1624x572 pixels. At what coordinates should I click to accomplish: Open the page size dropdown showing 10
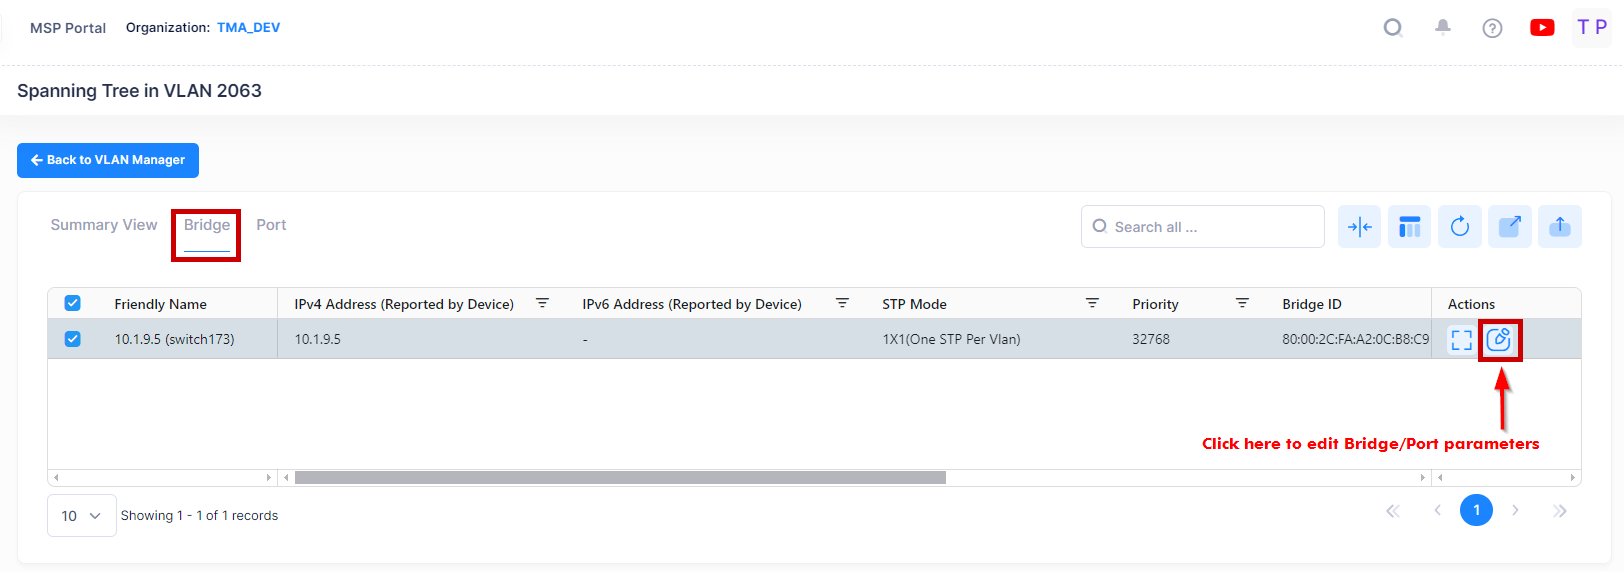click(81, 516)
